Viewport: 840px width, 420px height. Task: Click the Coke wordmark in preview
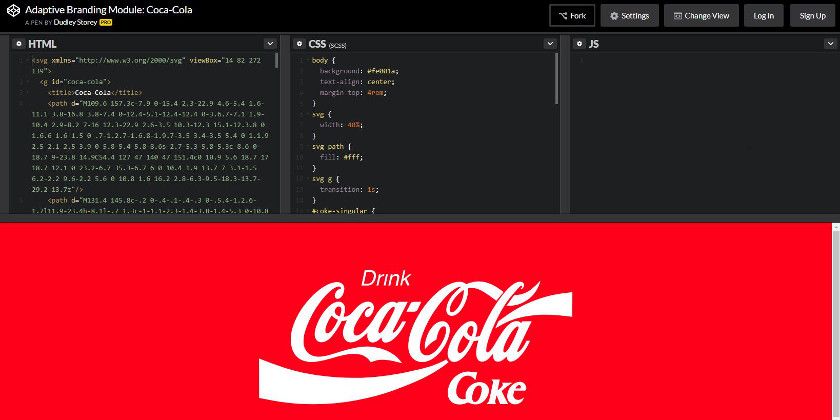point(486,387)
